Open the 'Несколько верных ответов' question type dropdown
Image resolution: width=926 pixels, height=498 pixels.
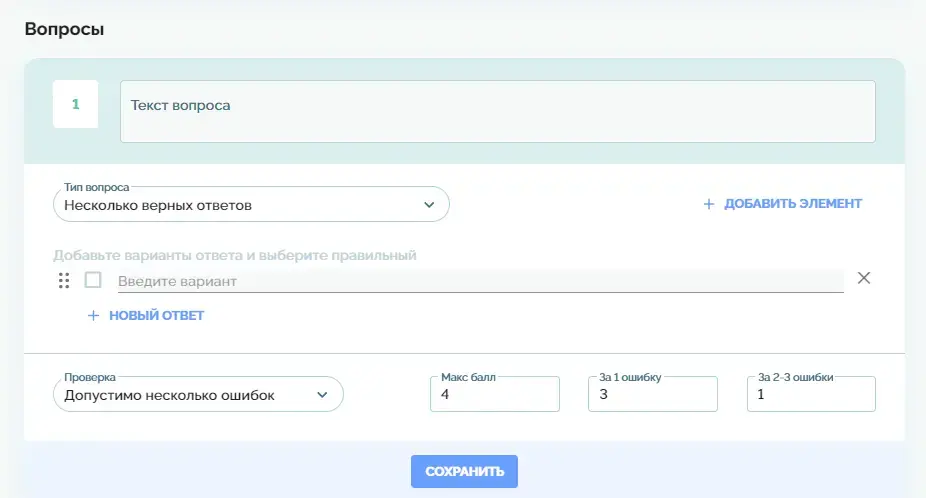(x=250, y=205)
